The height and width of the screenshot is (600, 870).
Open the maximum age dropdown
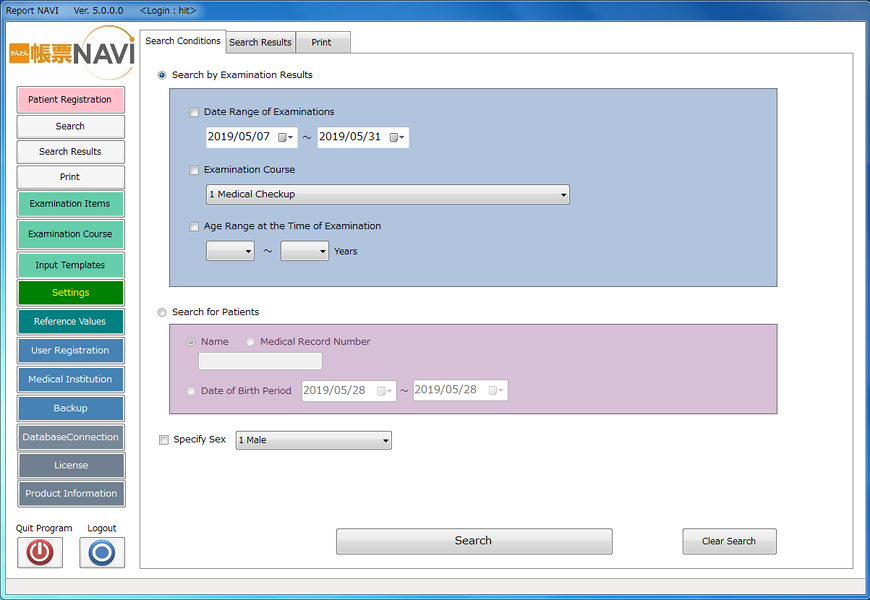coord(304,252)
